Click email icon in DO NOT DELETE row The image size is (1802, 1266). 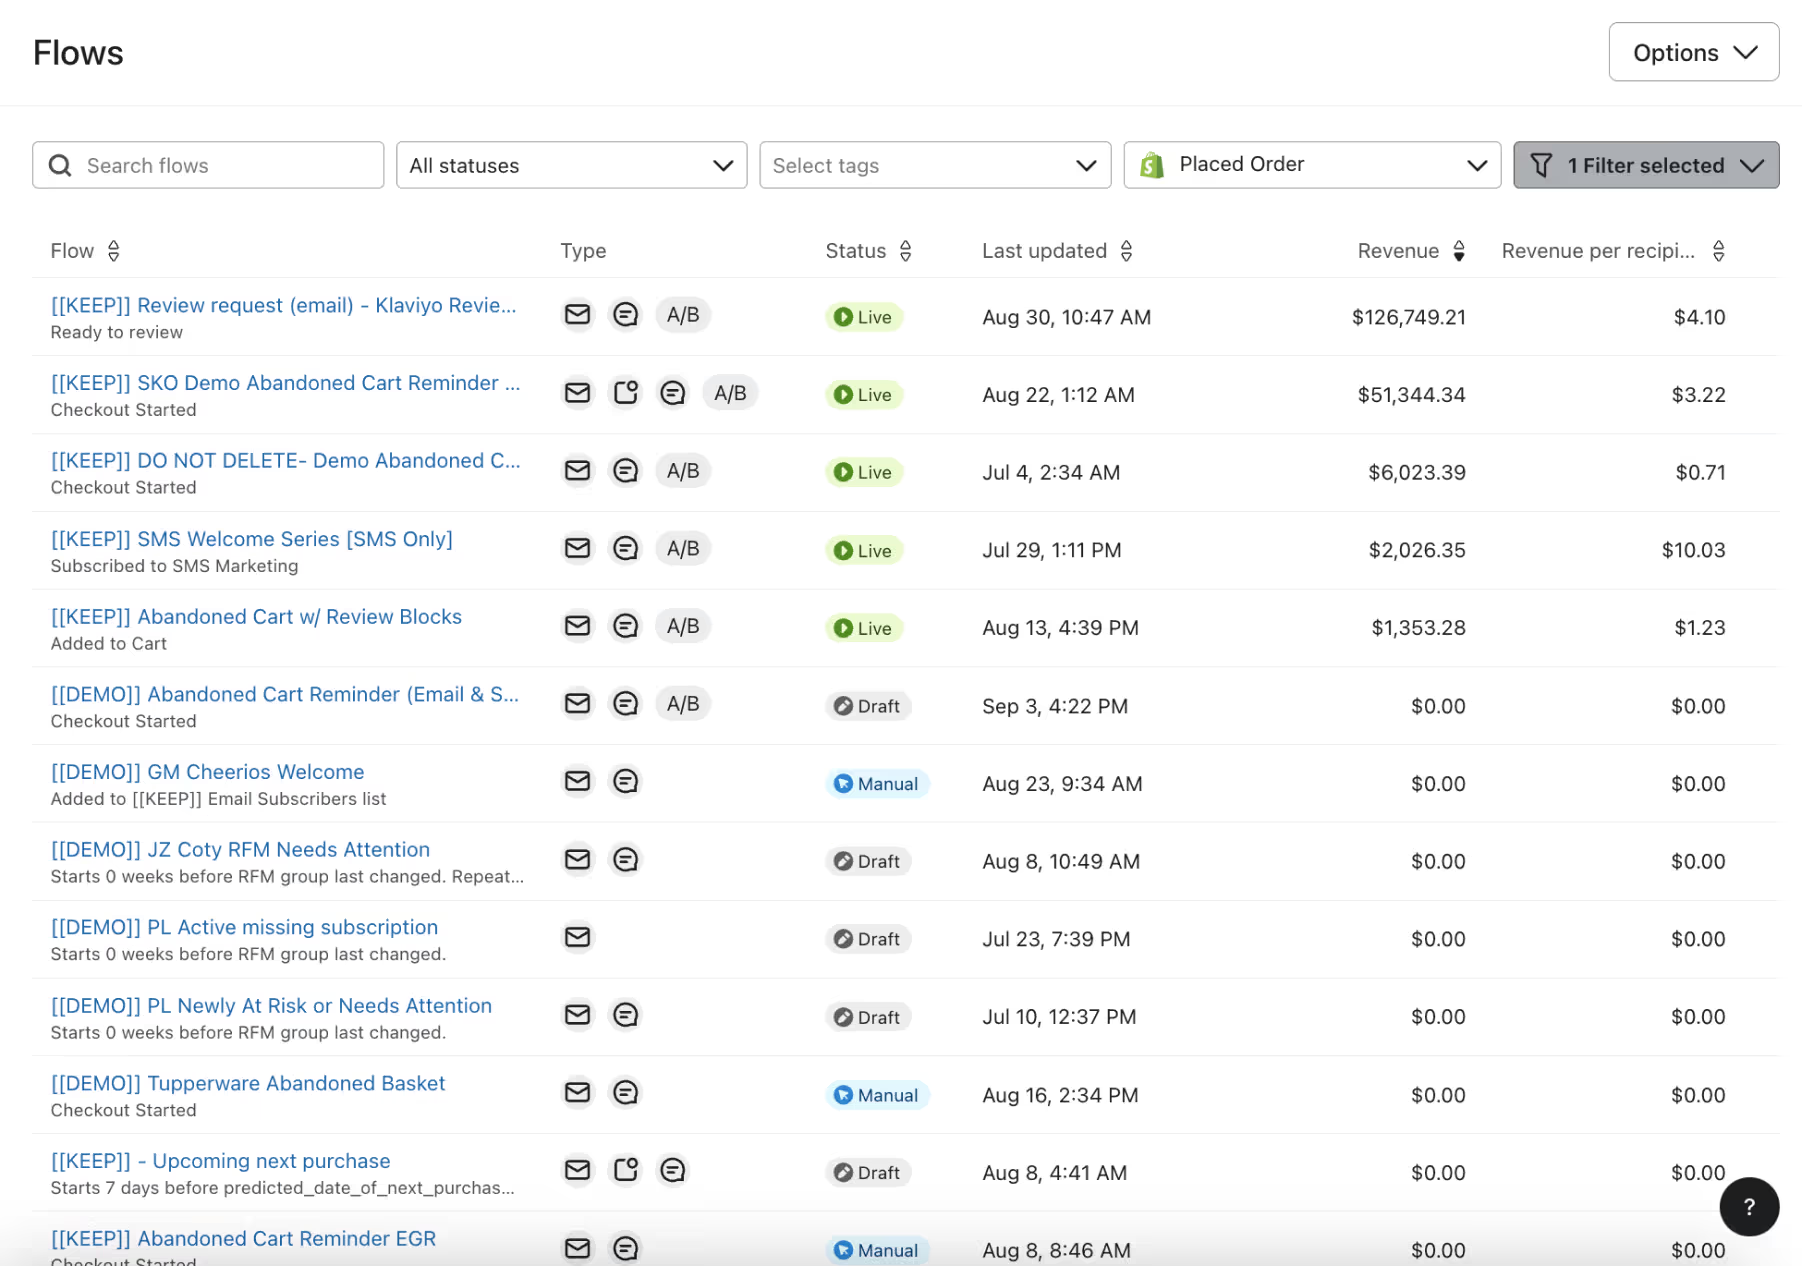(577, 470)
